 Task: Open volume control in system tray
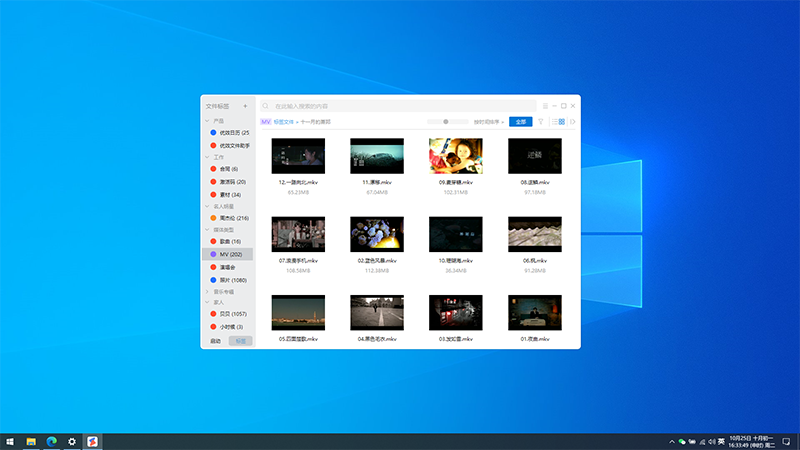(x=712, y=442)
